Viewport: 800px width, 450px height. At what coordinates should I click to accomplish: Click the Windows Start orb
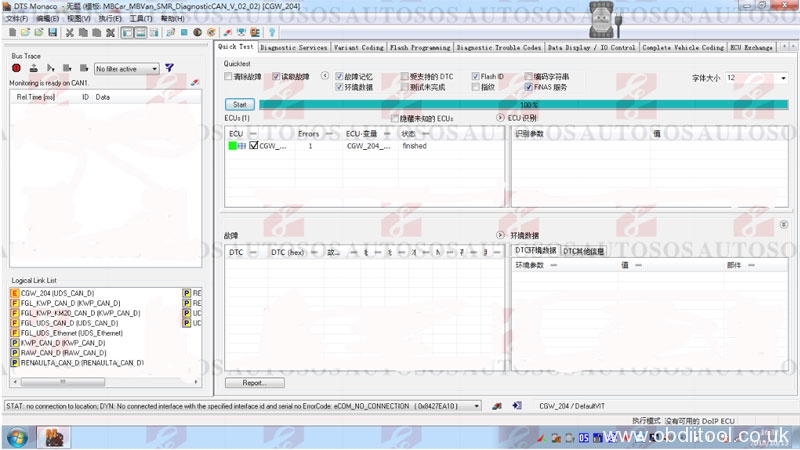(x=17, y=438)
